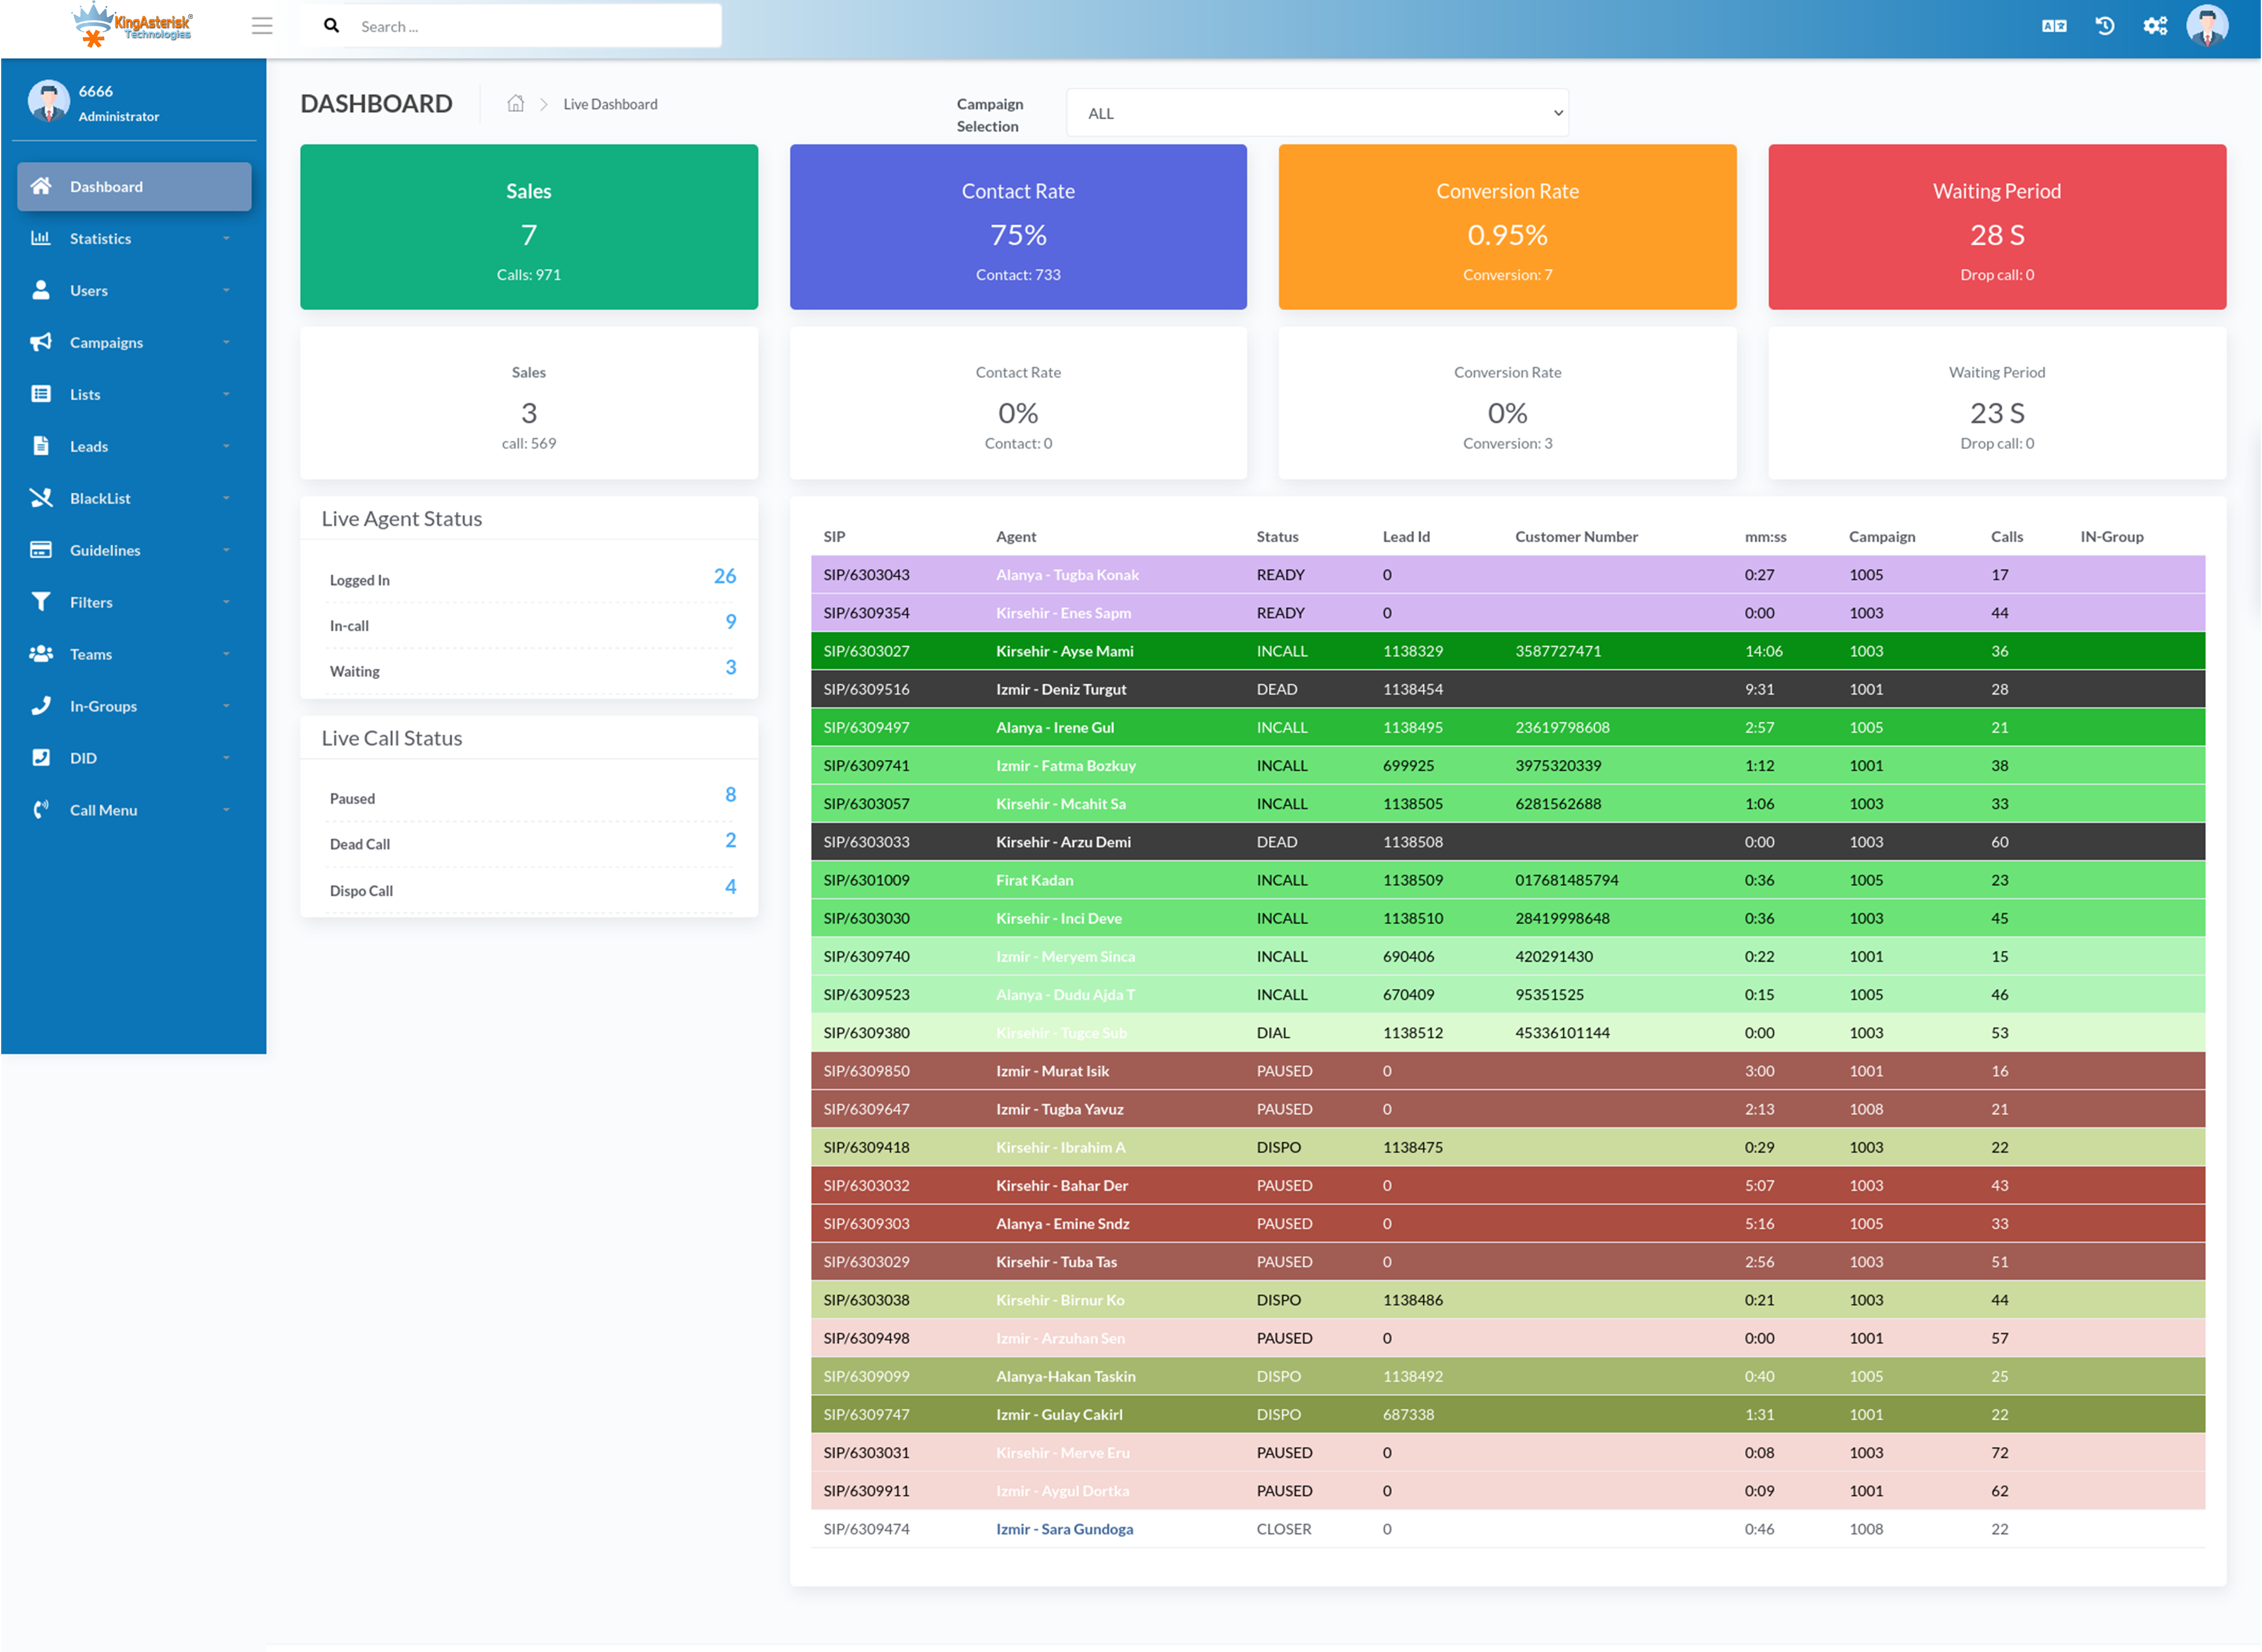Select the Dashboard menu item

click(107, 186)
